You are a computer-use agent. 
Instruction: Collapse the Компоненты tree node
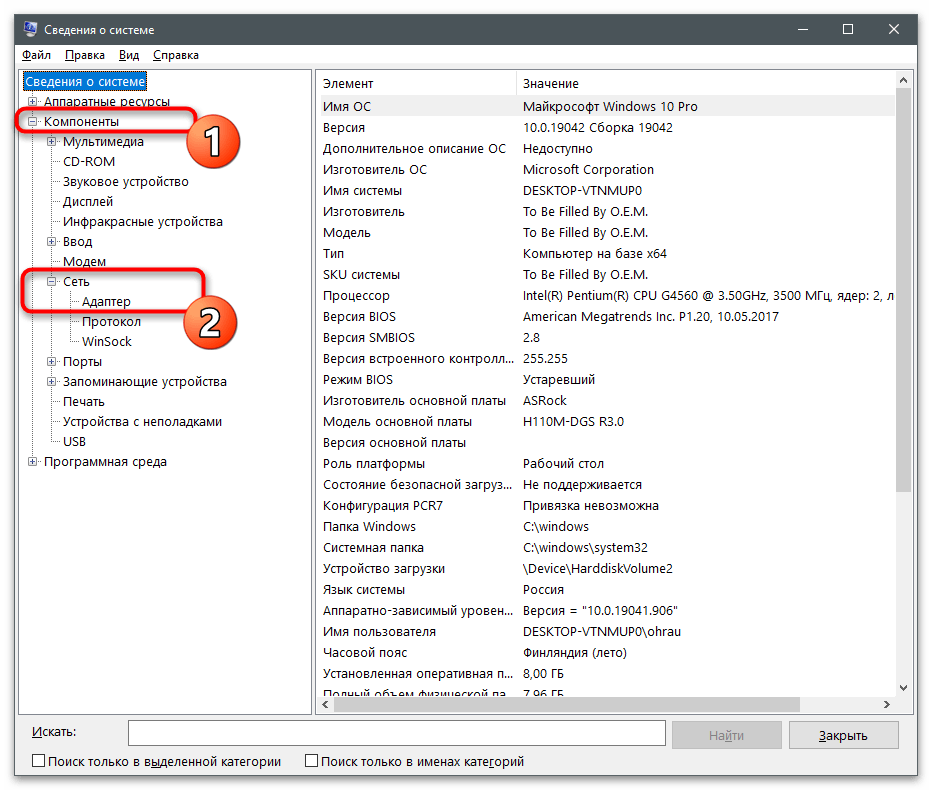(x=33, y=122)
